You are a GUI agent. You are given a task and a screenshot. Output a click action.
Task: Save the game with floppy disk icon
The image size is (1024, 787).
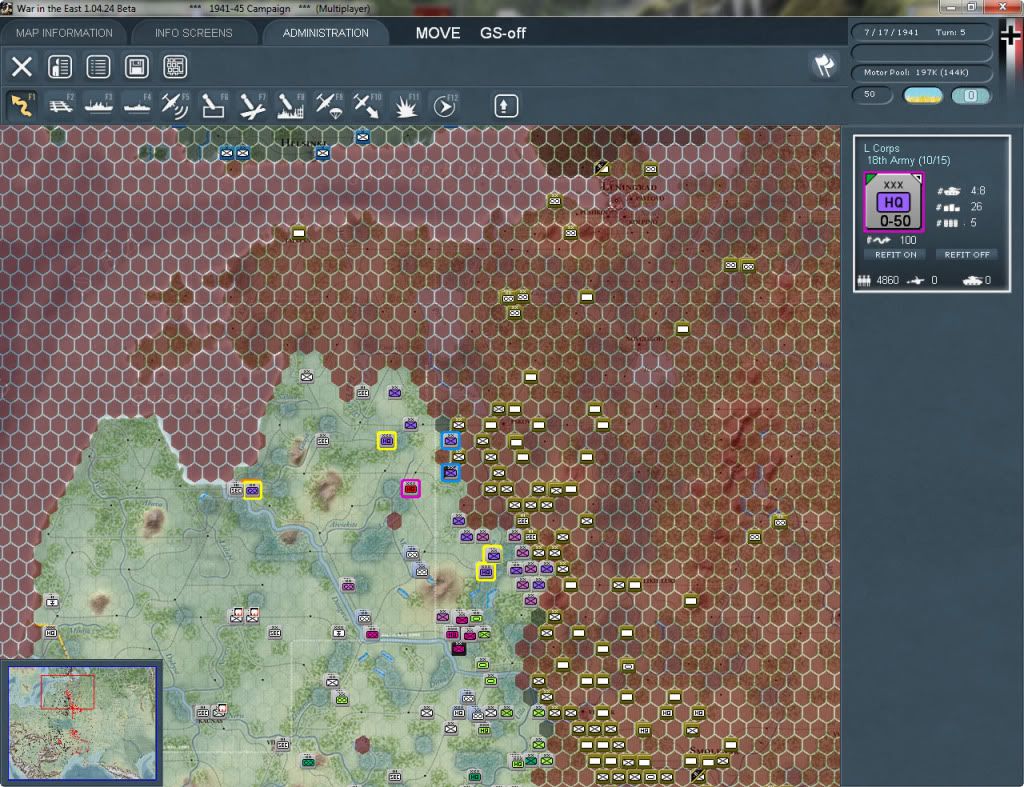tap(136, 67)
